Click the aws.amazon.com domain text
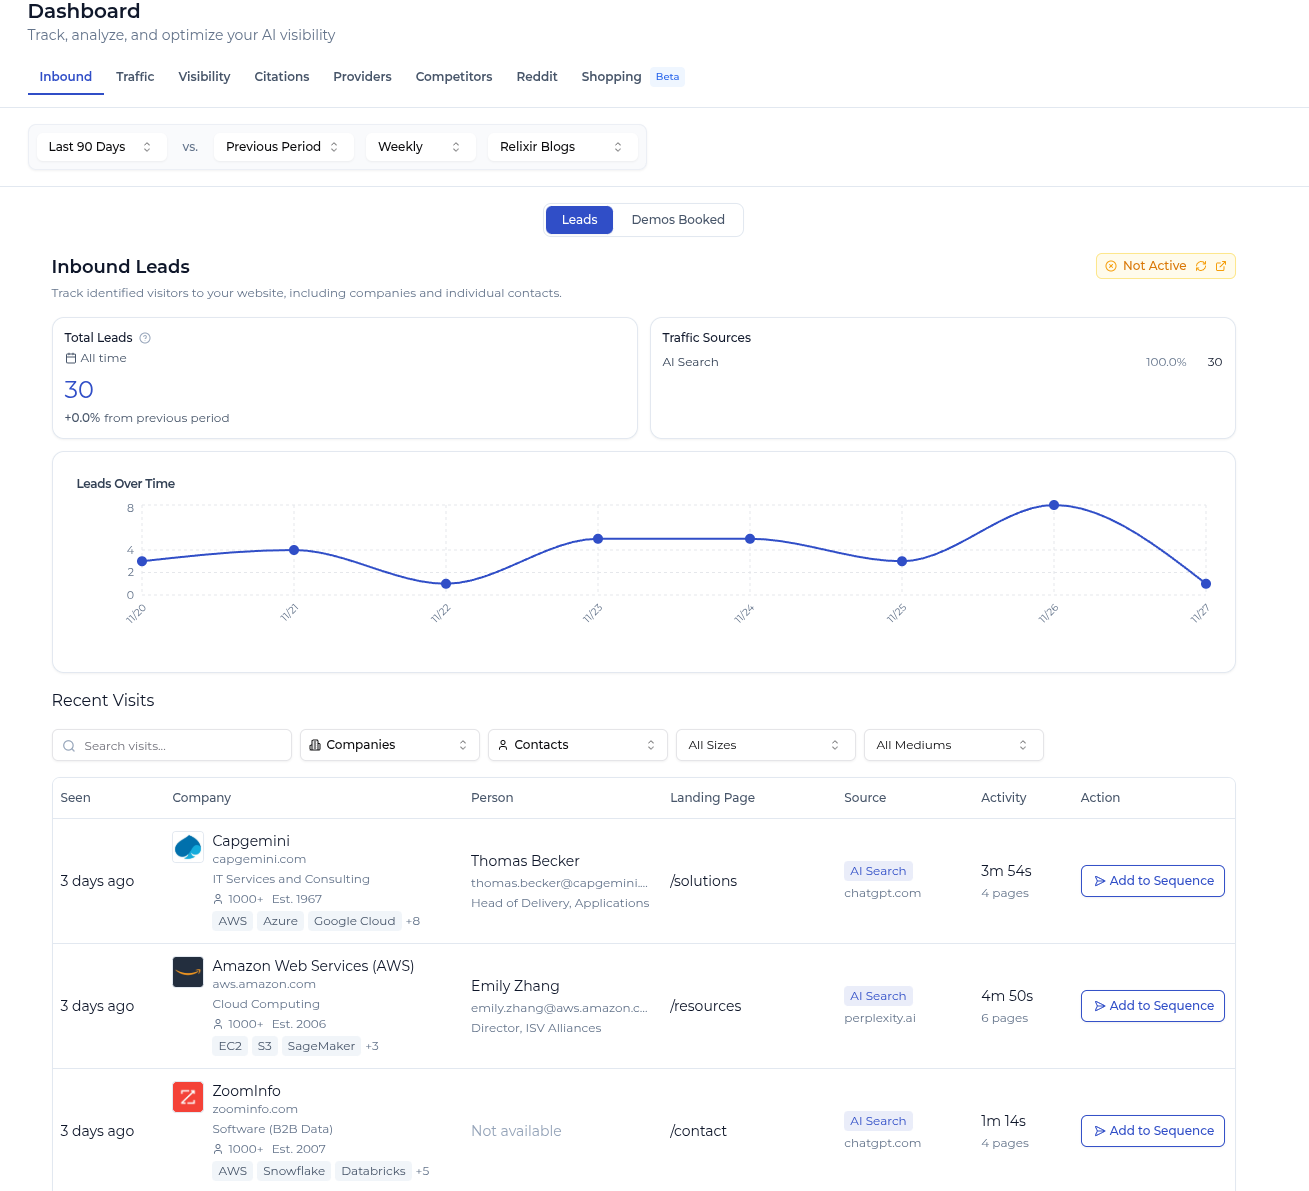 (x=264, y=984)
